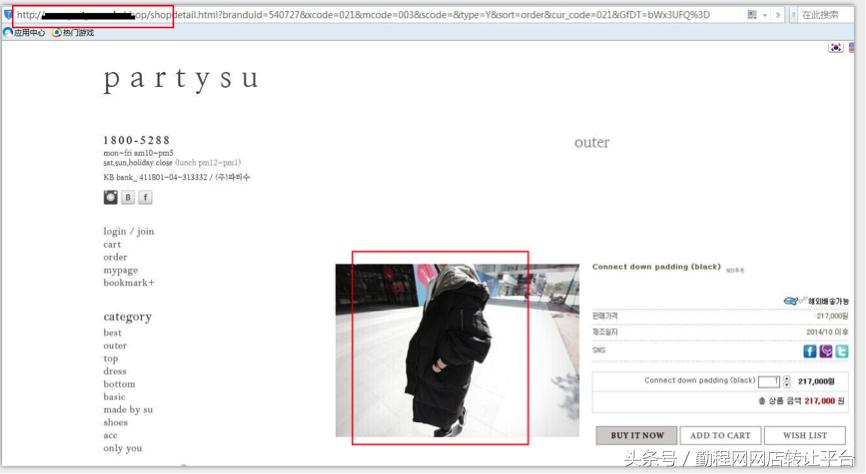866x474 pixels.
Task: Click the KB bank account text
Action: (177, 177)
